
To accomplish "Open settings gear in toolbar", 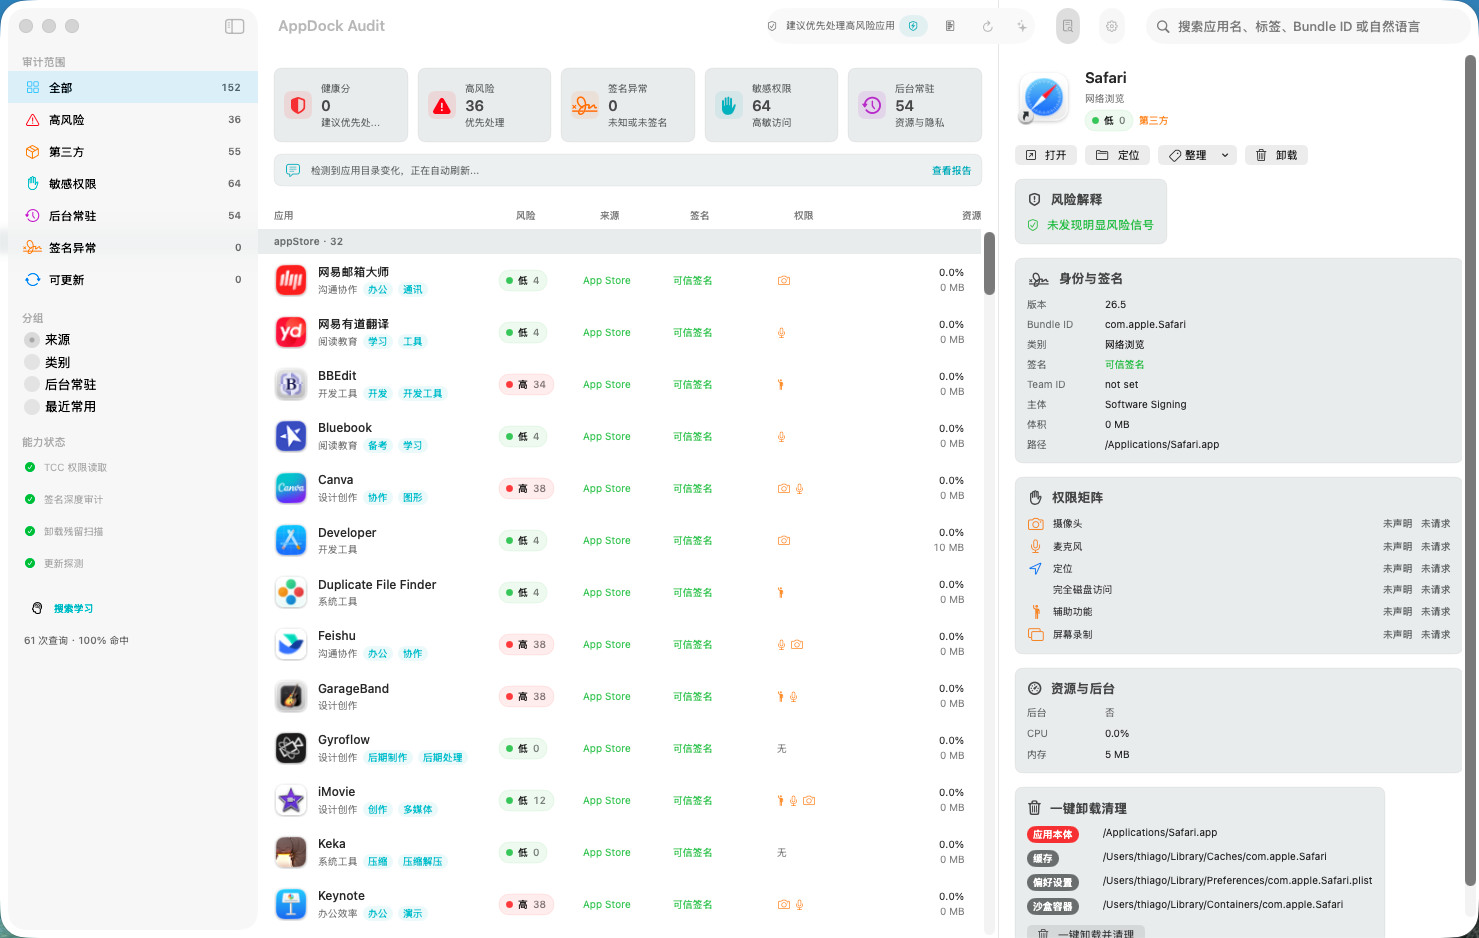I will click(x=1112, y=26).
